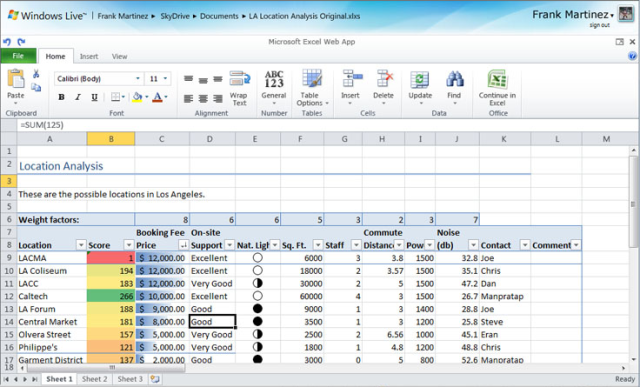Viewport: 640px width, 387px height.
Task: Click the Fill Color paint bucket
Action: pyautogui.click(x=138, y=97)
